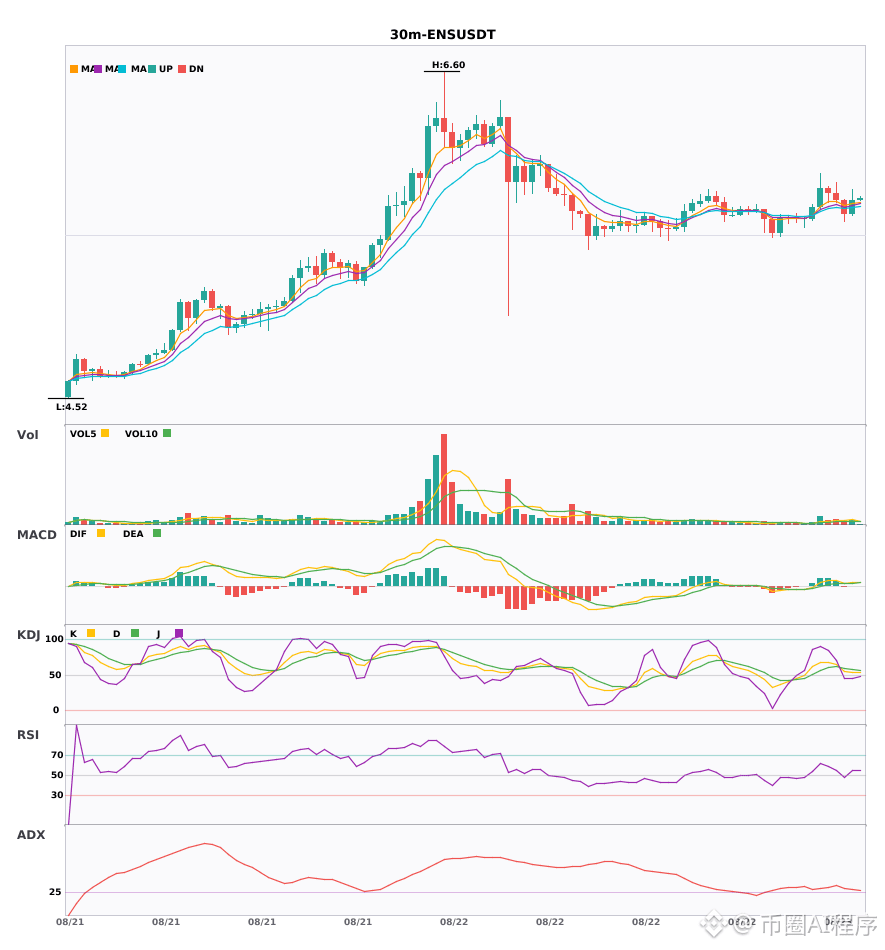This screenshot has width=885, height=950.
Task: Click the RSI axis value 70
Action: (57, 755)
